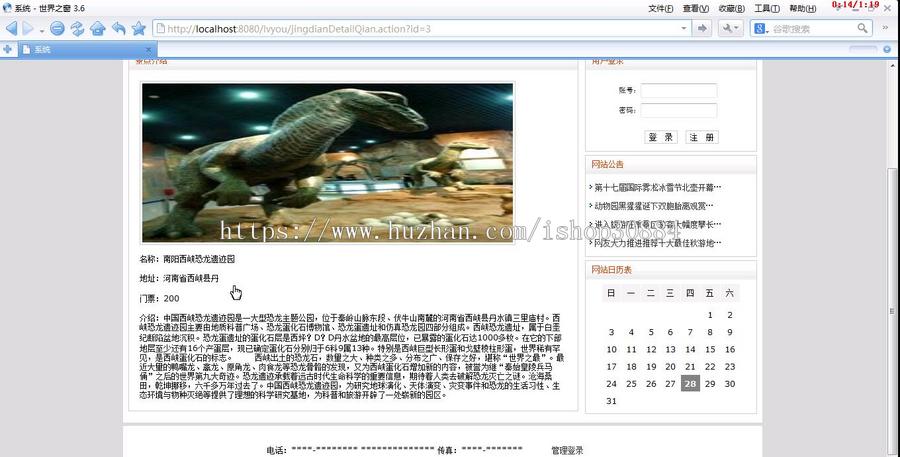
Task: Expand the address bar URL dropdown
Action: point(684,28)
